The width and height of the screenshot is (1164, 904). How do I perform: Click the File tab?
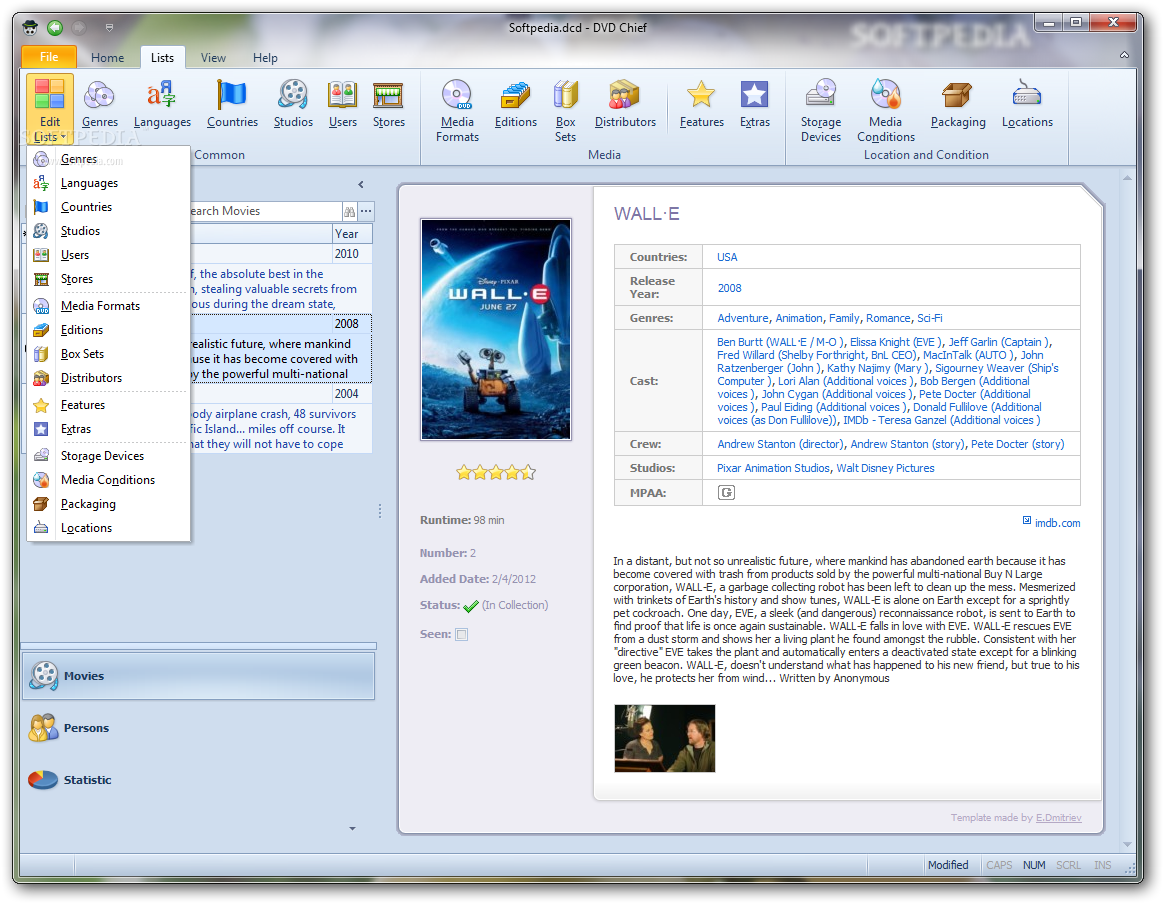[x=49, y=56]
